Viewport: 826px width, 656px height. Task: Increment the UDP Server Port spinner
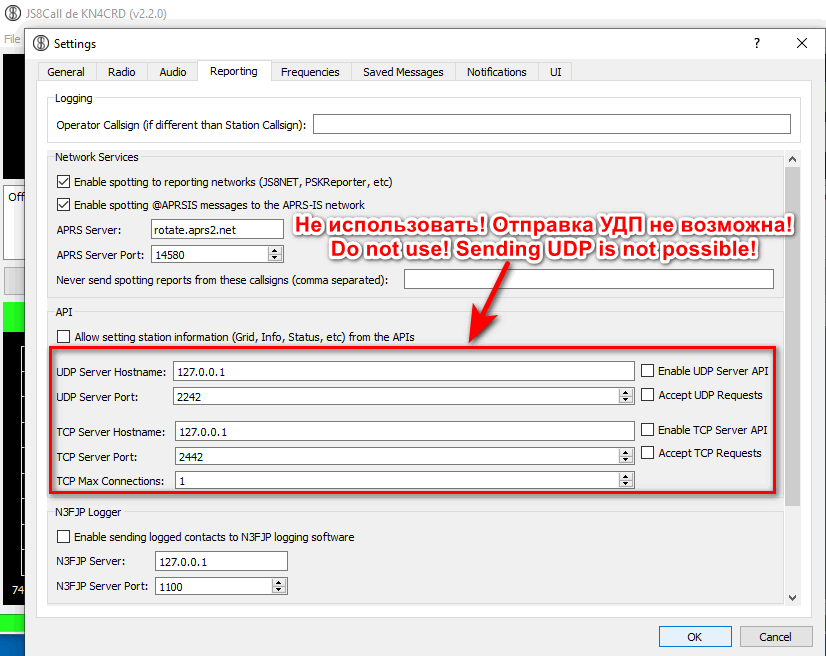point(626,392)
